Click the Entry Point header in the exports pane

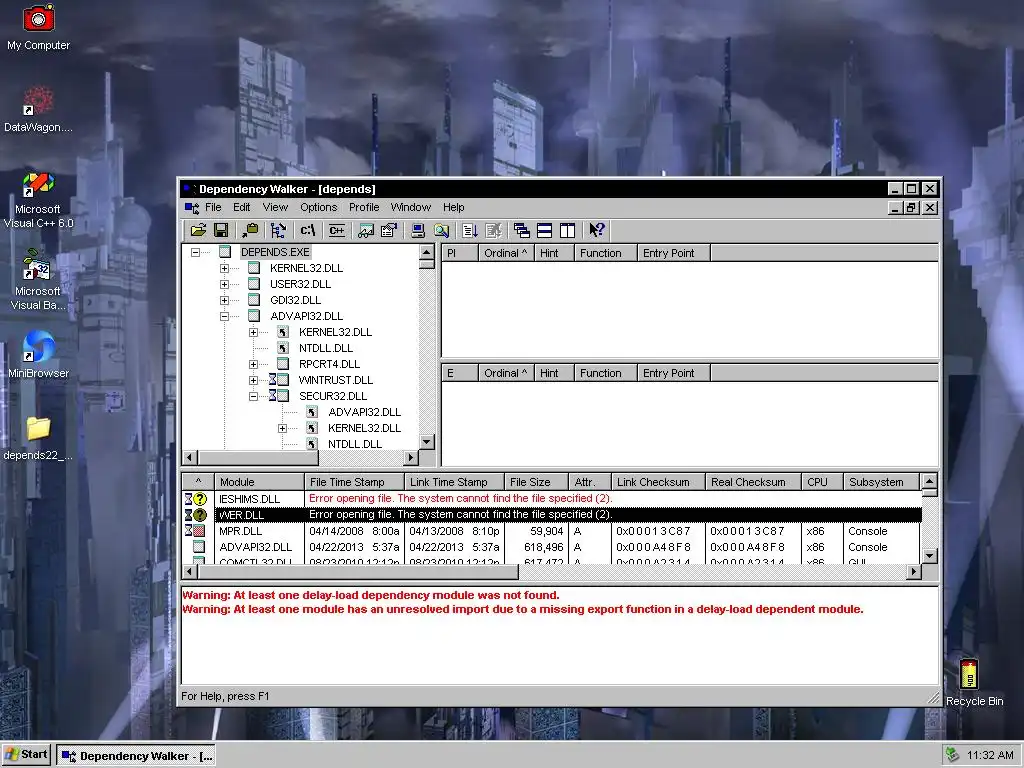coord(673,373)
